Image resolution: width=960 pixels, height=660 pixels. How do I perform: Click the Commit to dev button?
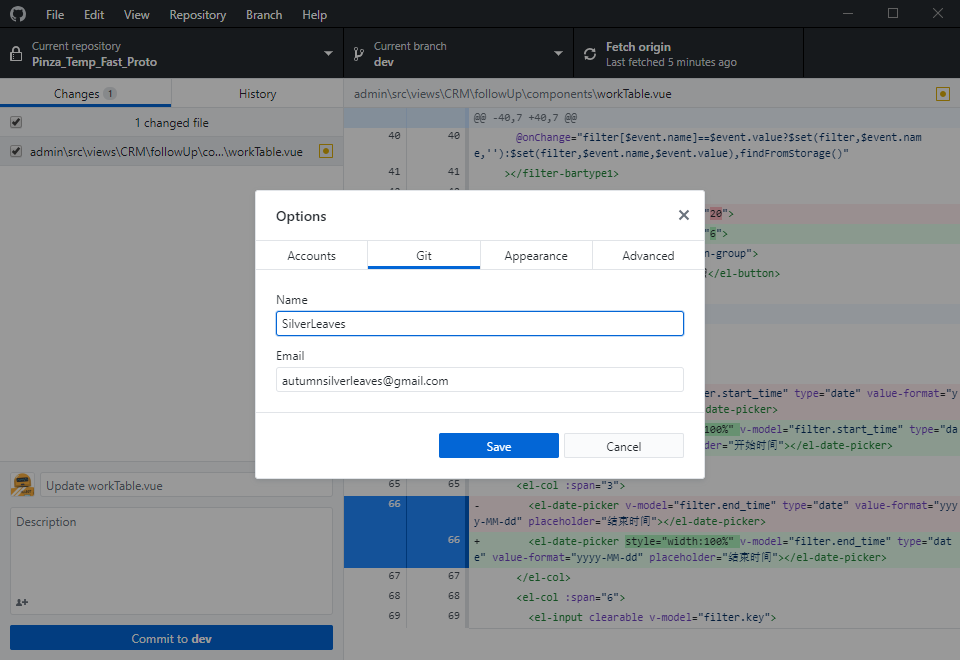(x=170, y=637)
